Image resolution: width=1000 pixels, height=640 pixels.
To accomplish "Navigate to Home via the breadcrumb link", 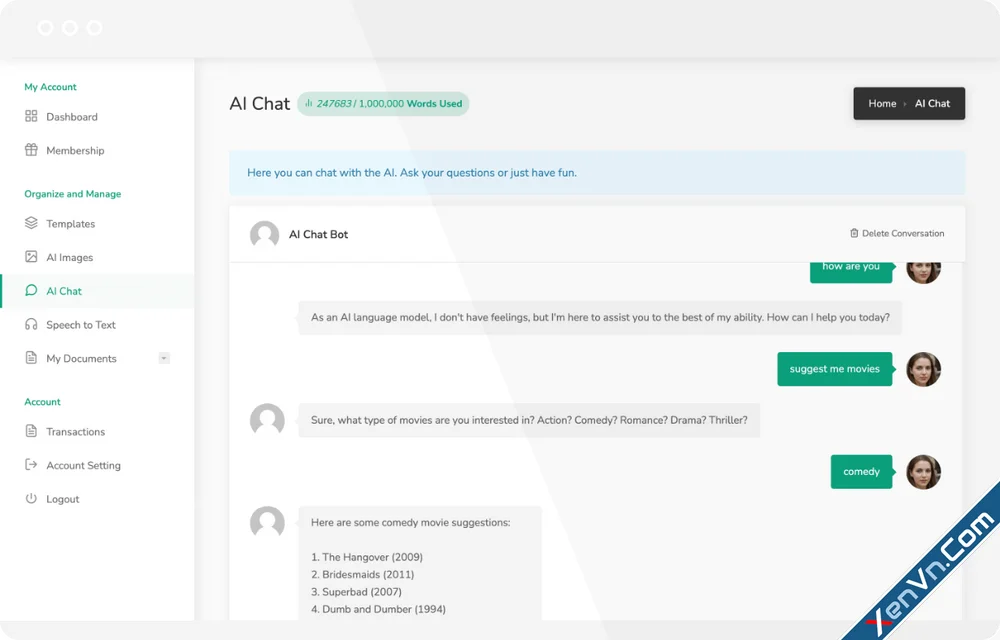I will (x=880, y=103).
